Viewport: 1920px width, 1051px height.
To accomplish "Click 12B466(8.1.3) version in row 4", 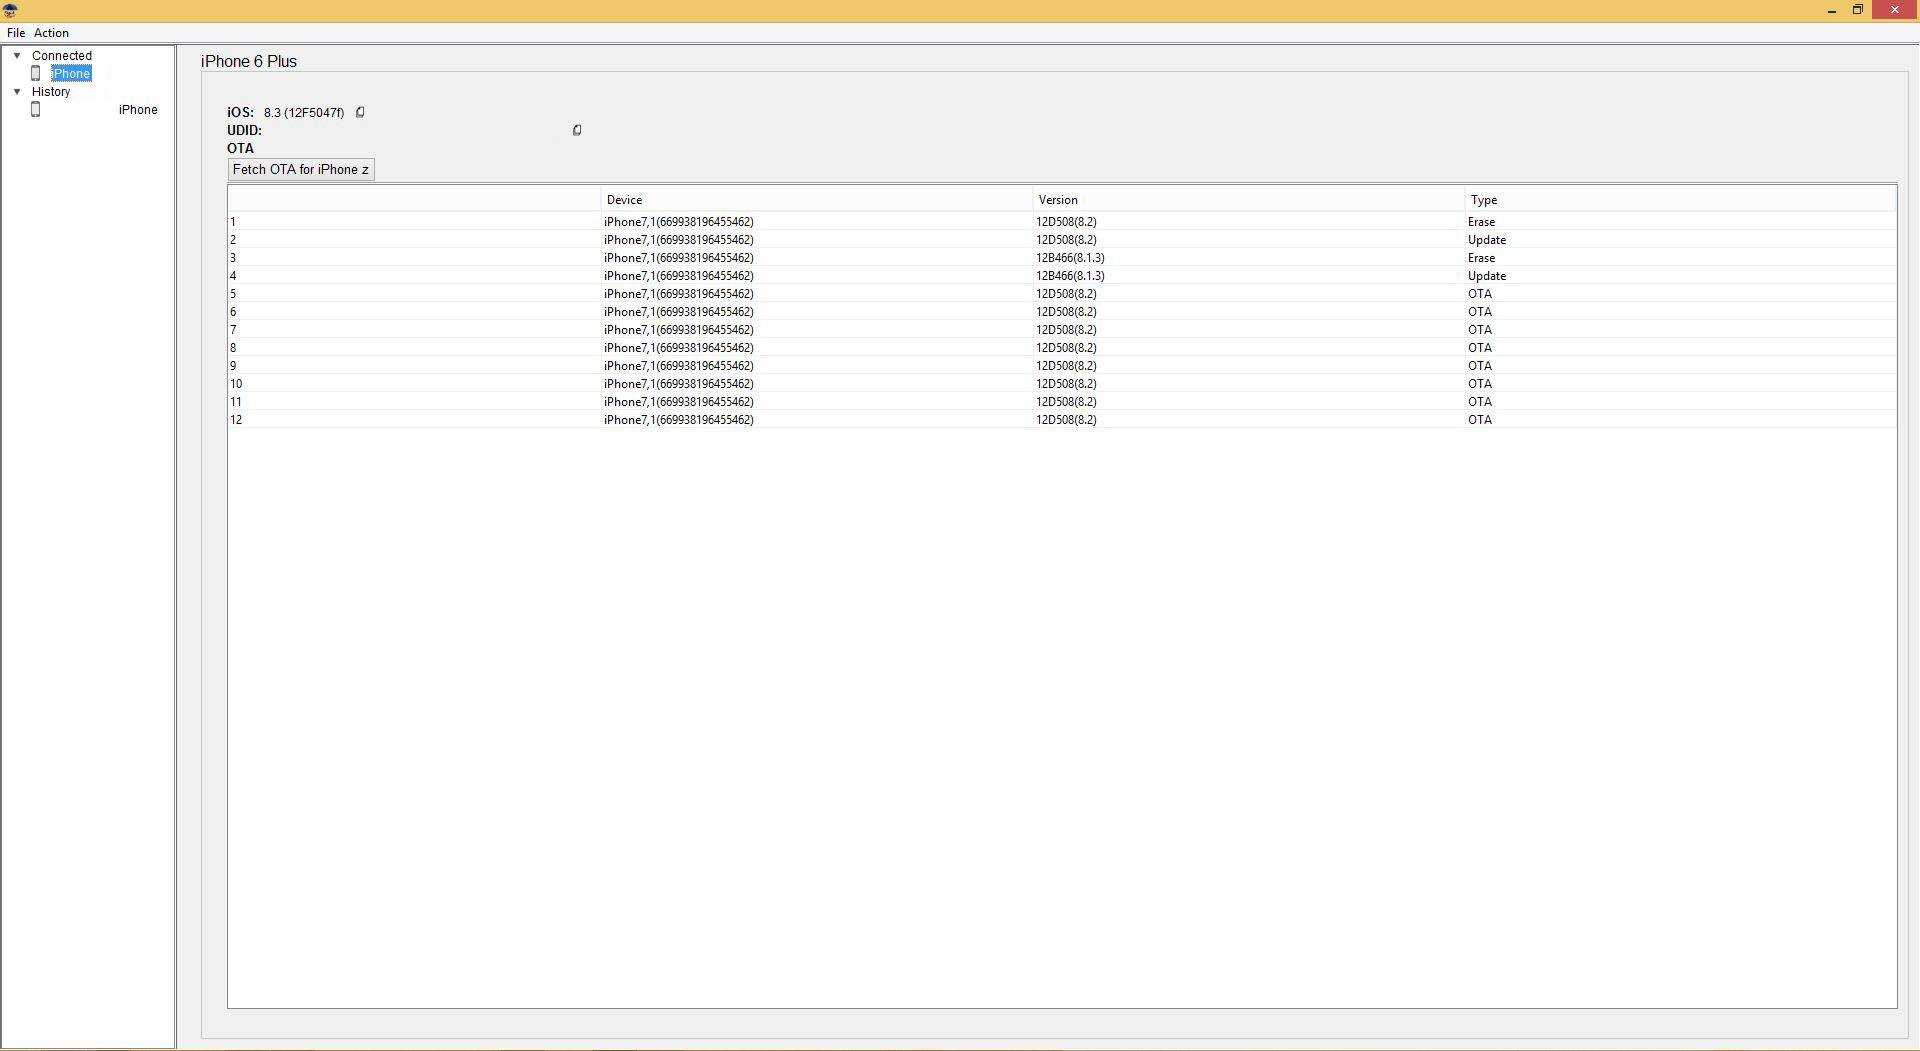I will tap(1070, 275).
